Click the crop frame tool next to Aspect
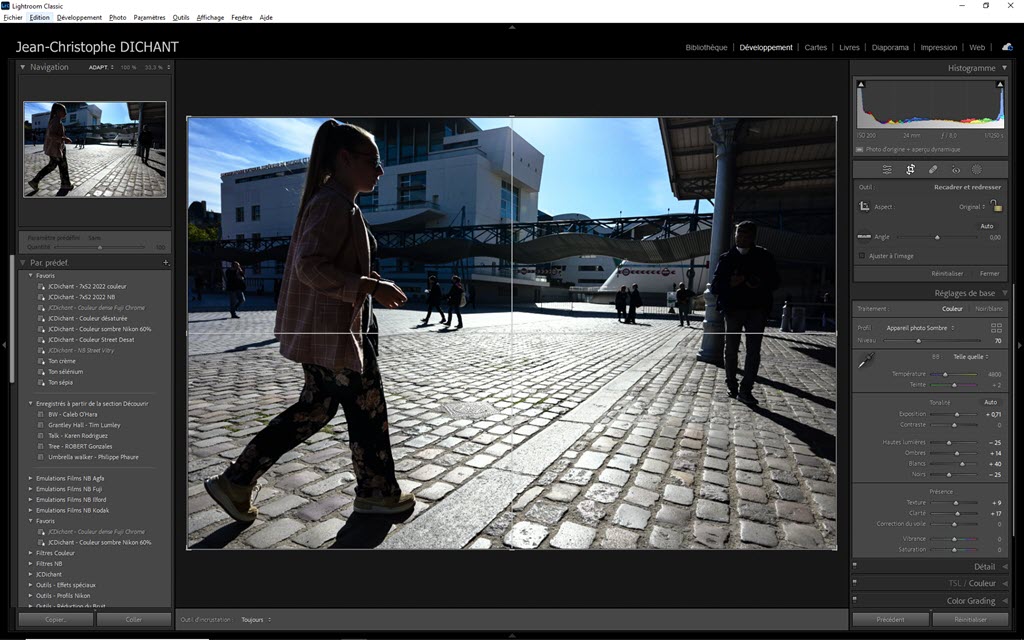The image size is (1024, 640). [864, 206]
